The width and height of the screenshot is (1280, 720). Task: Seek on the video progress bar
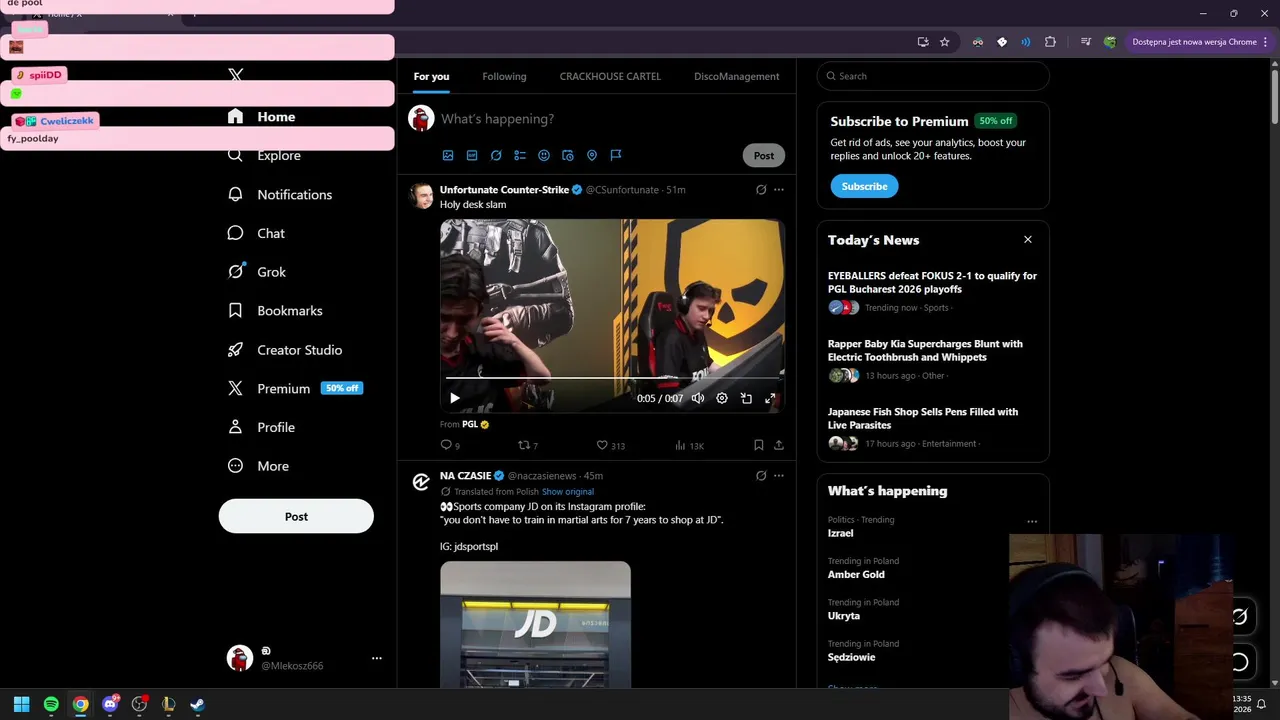612,379
